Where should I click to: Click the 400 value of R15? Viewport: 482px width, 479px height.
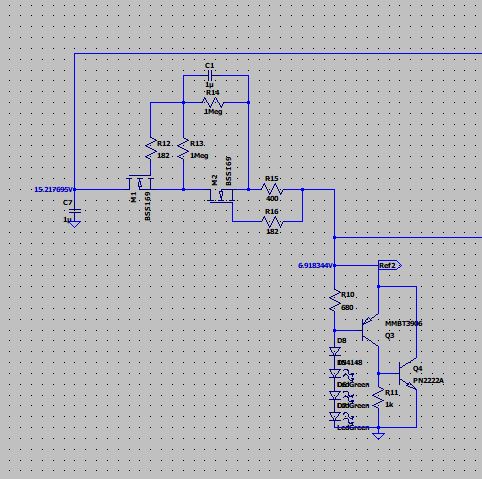coord(272,198)
